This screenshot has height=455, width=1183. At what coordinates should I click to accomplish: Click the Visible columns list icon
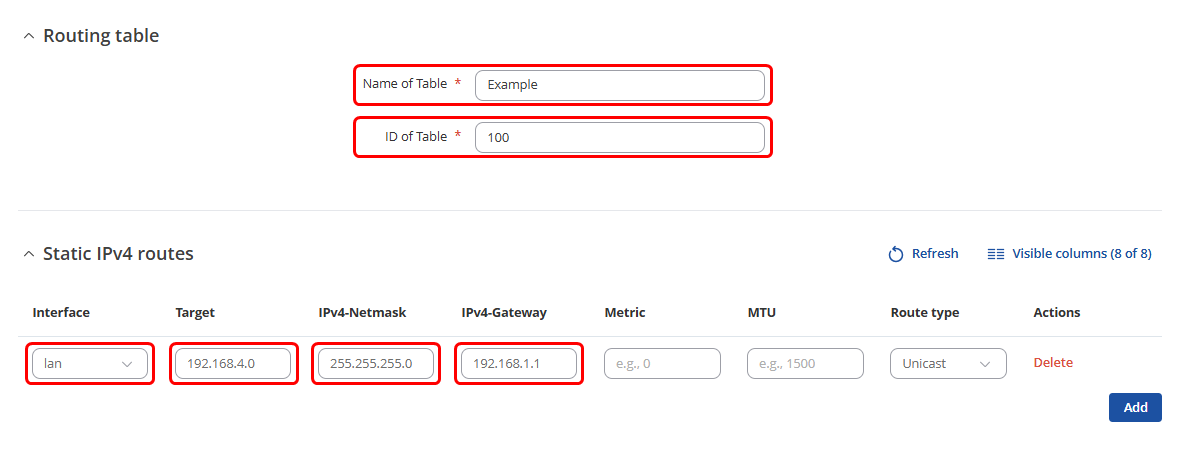(995, 254)
